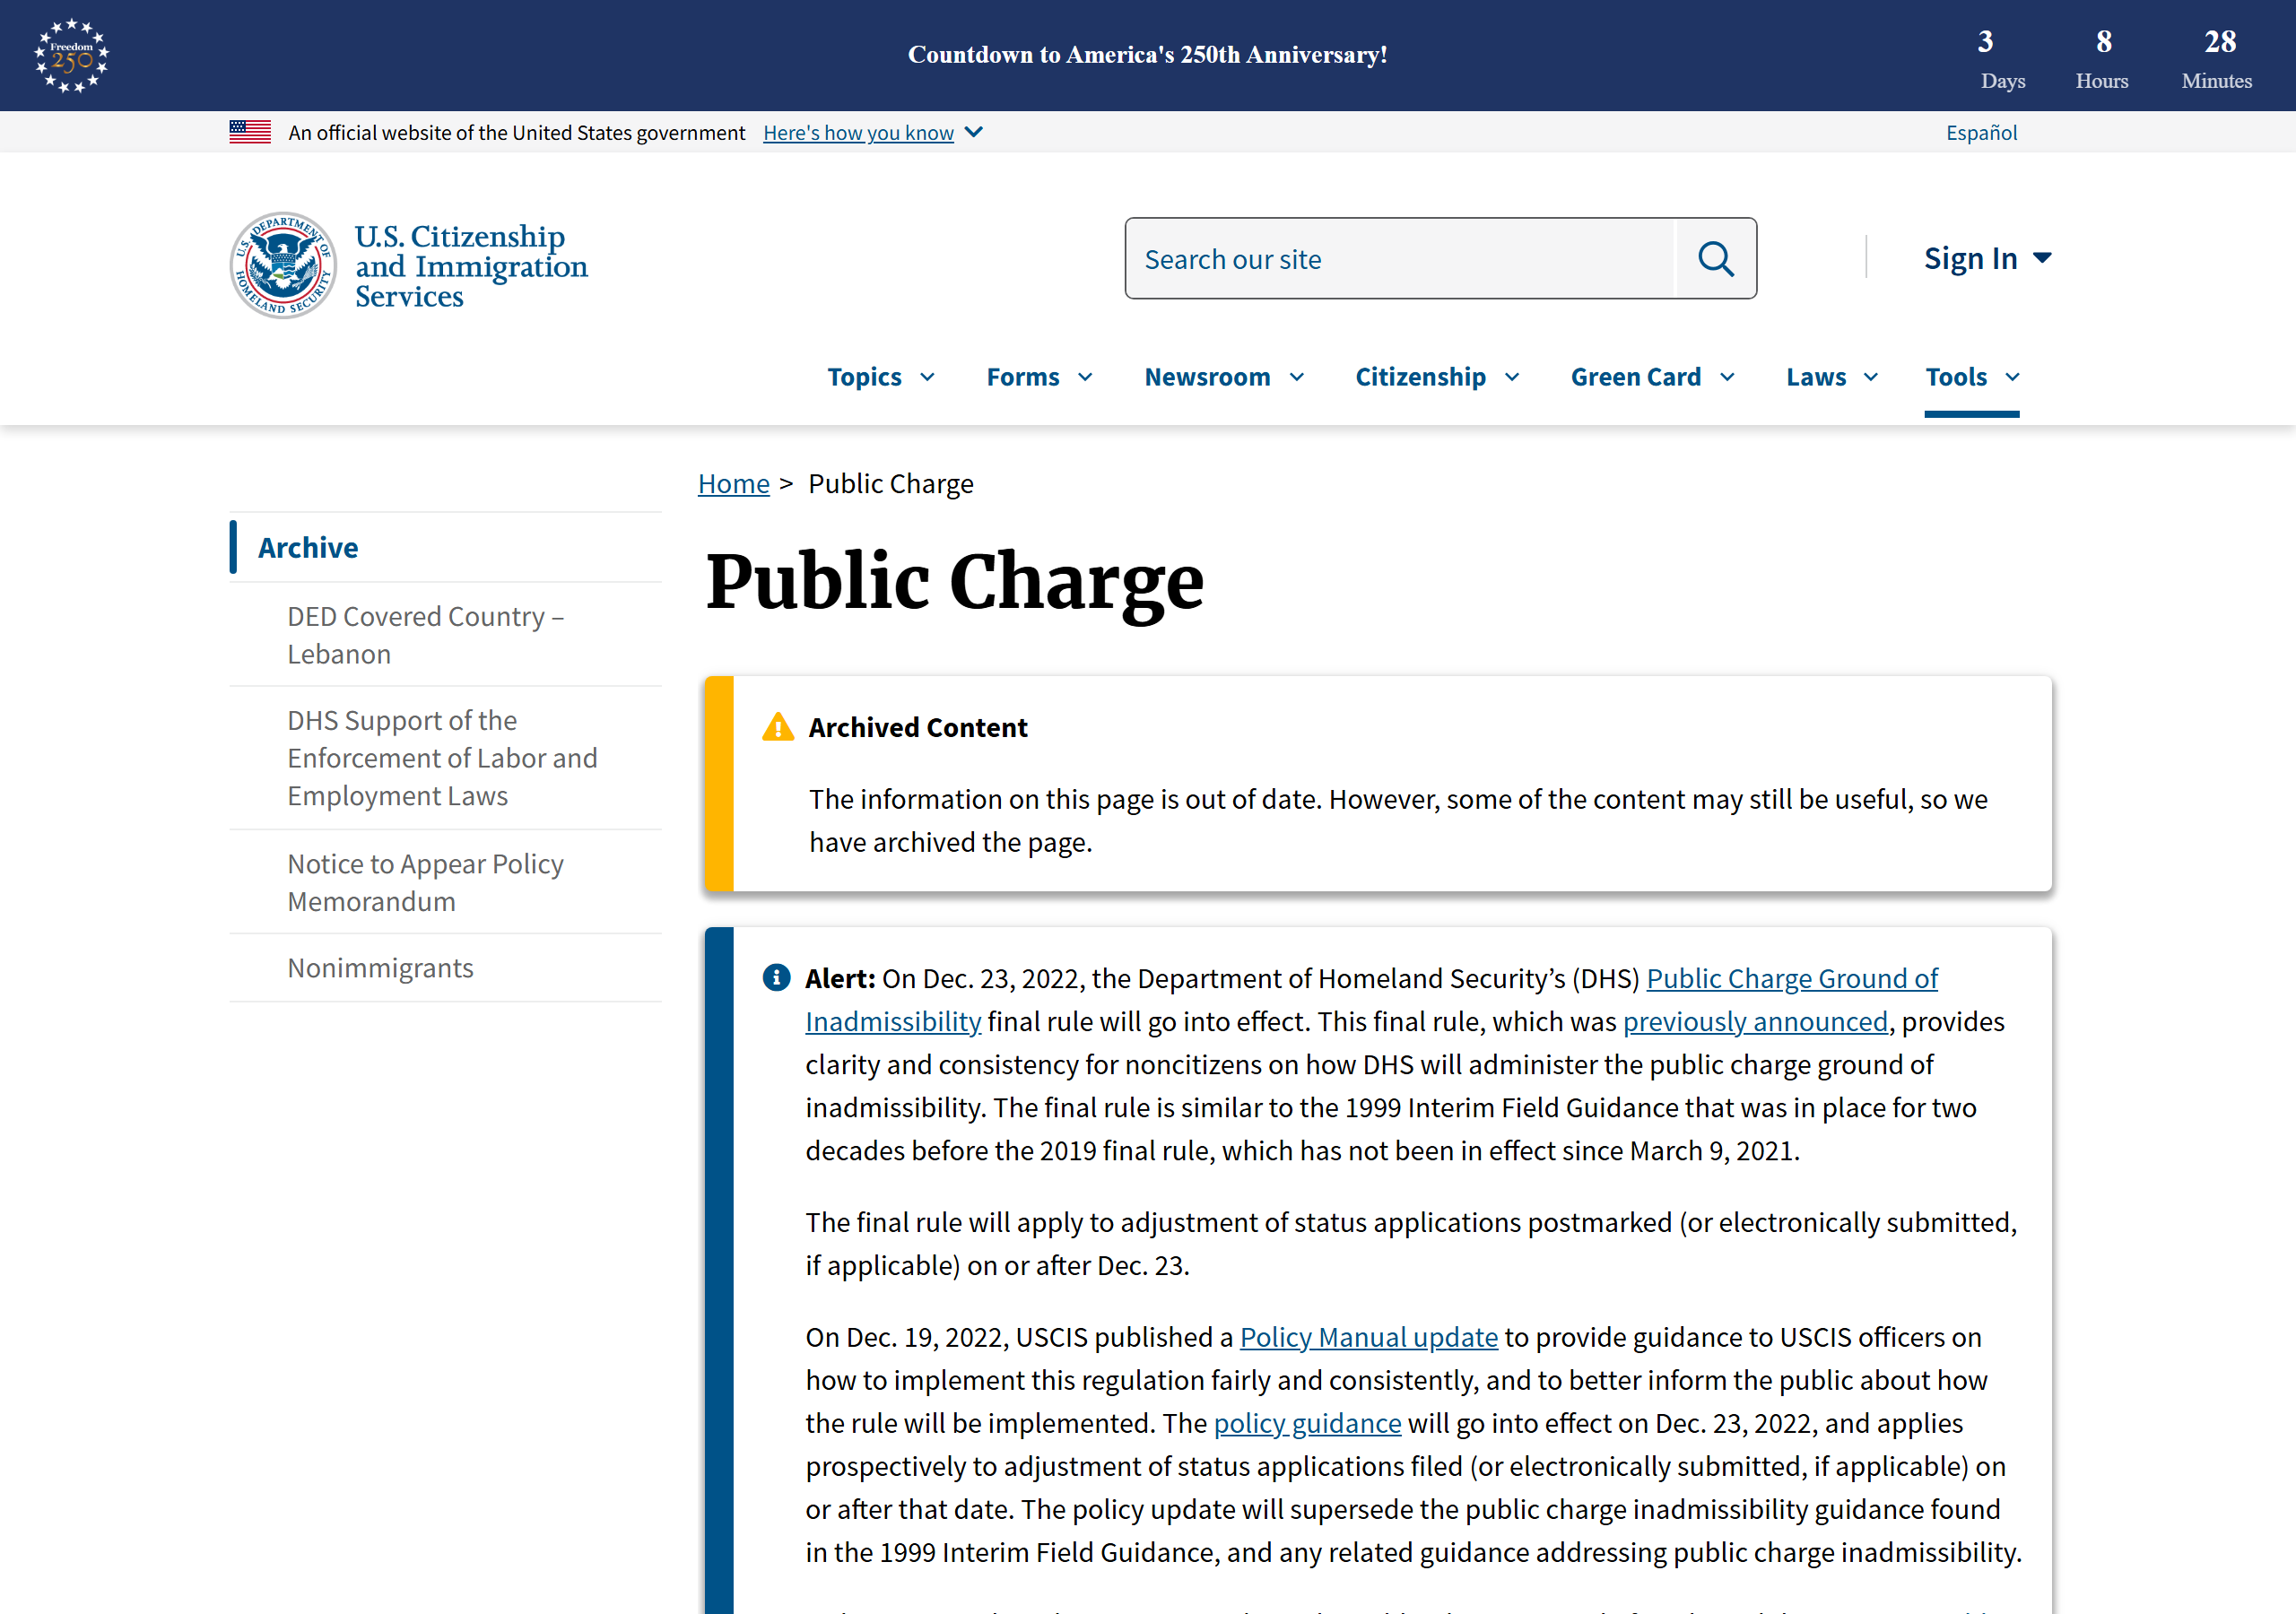Click 'An official website of the United States government' text
The image size is (2296, 1614).
tap(517, 132)
